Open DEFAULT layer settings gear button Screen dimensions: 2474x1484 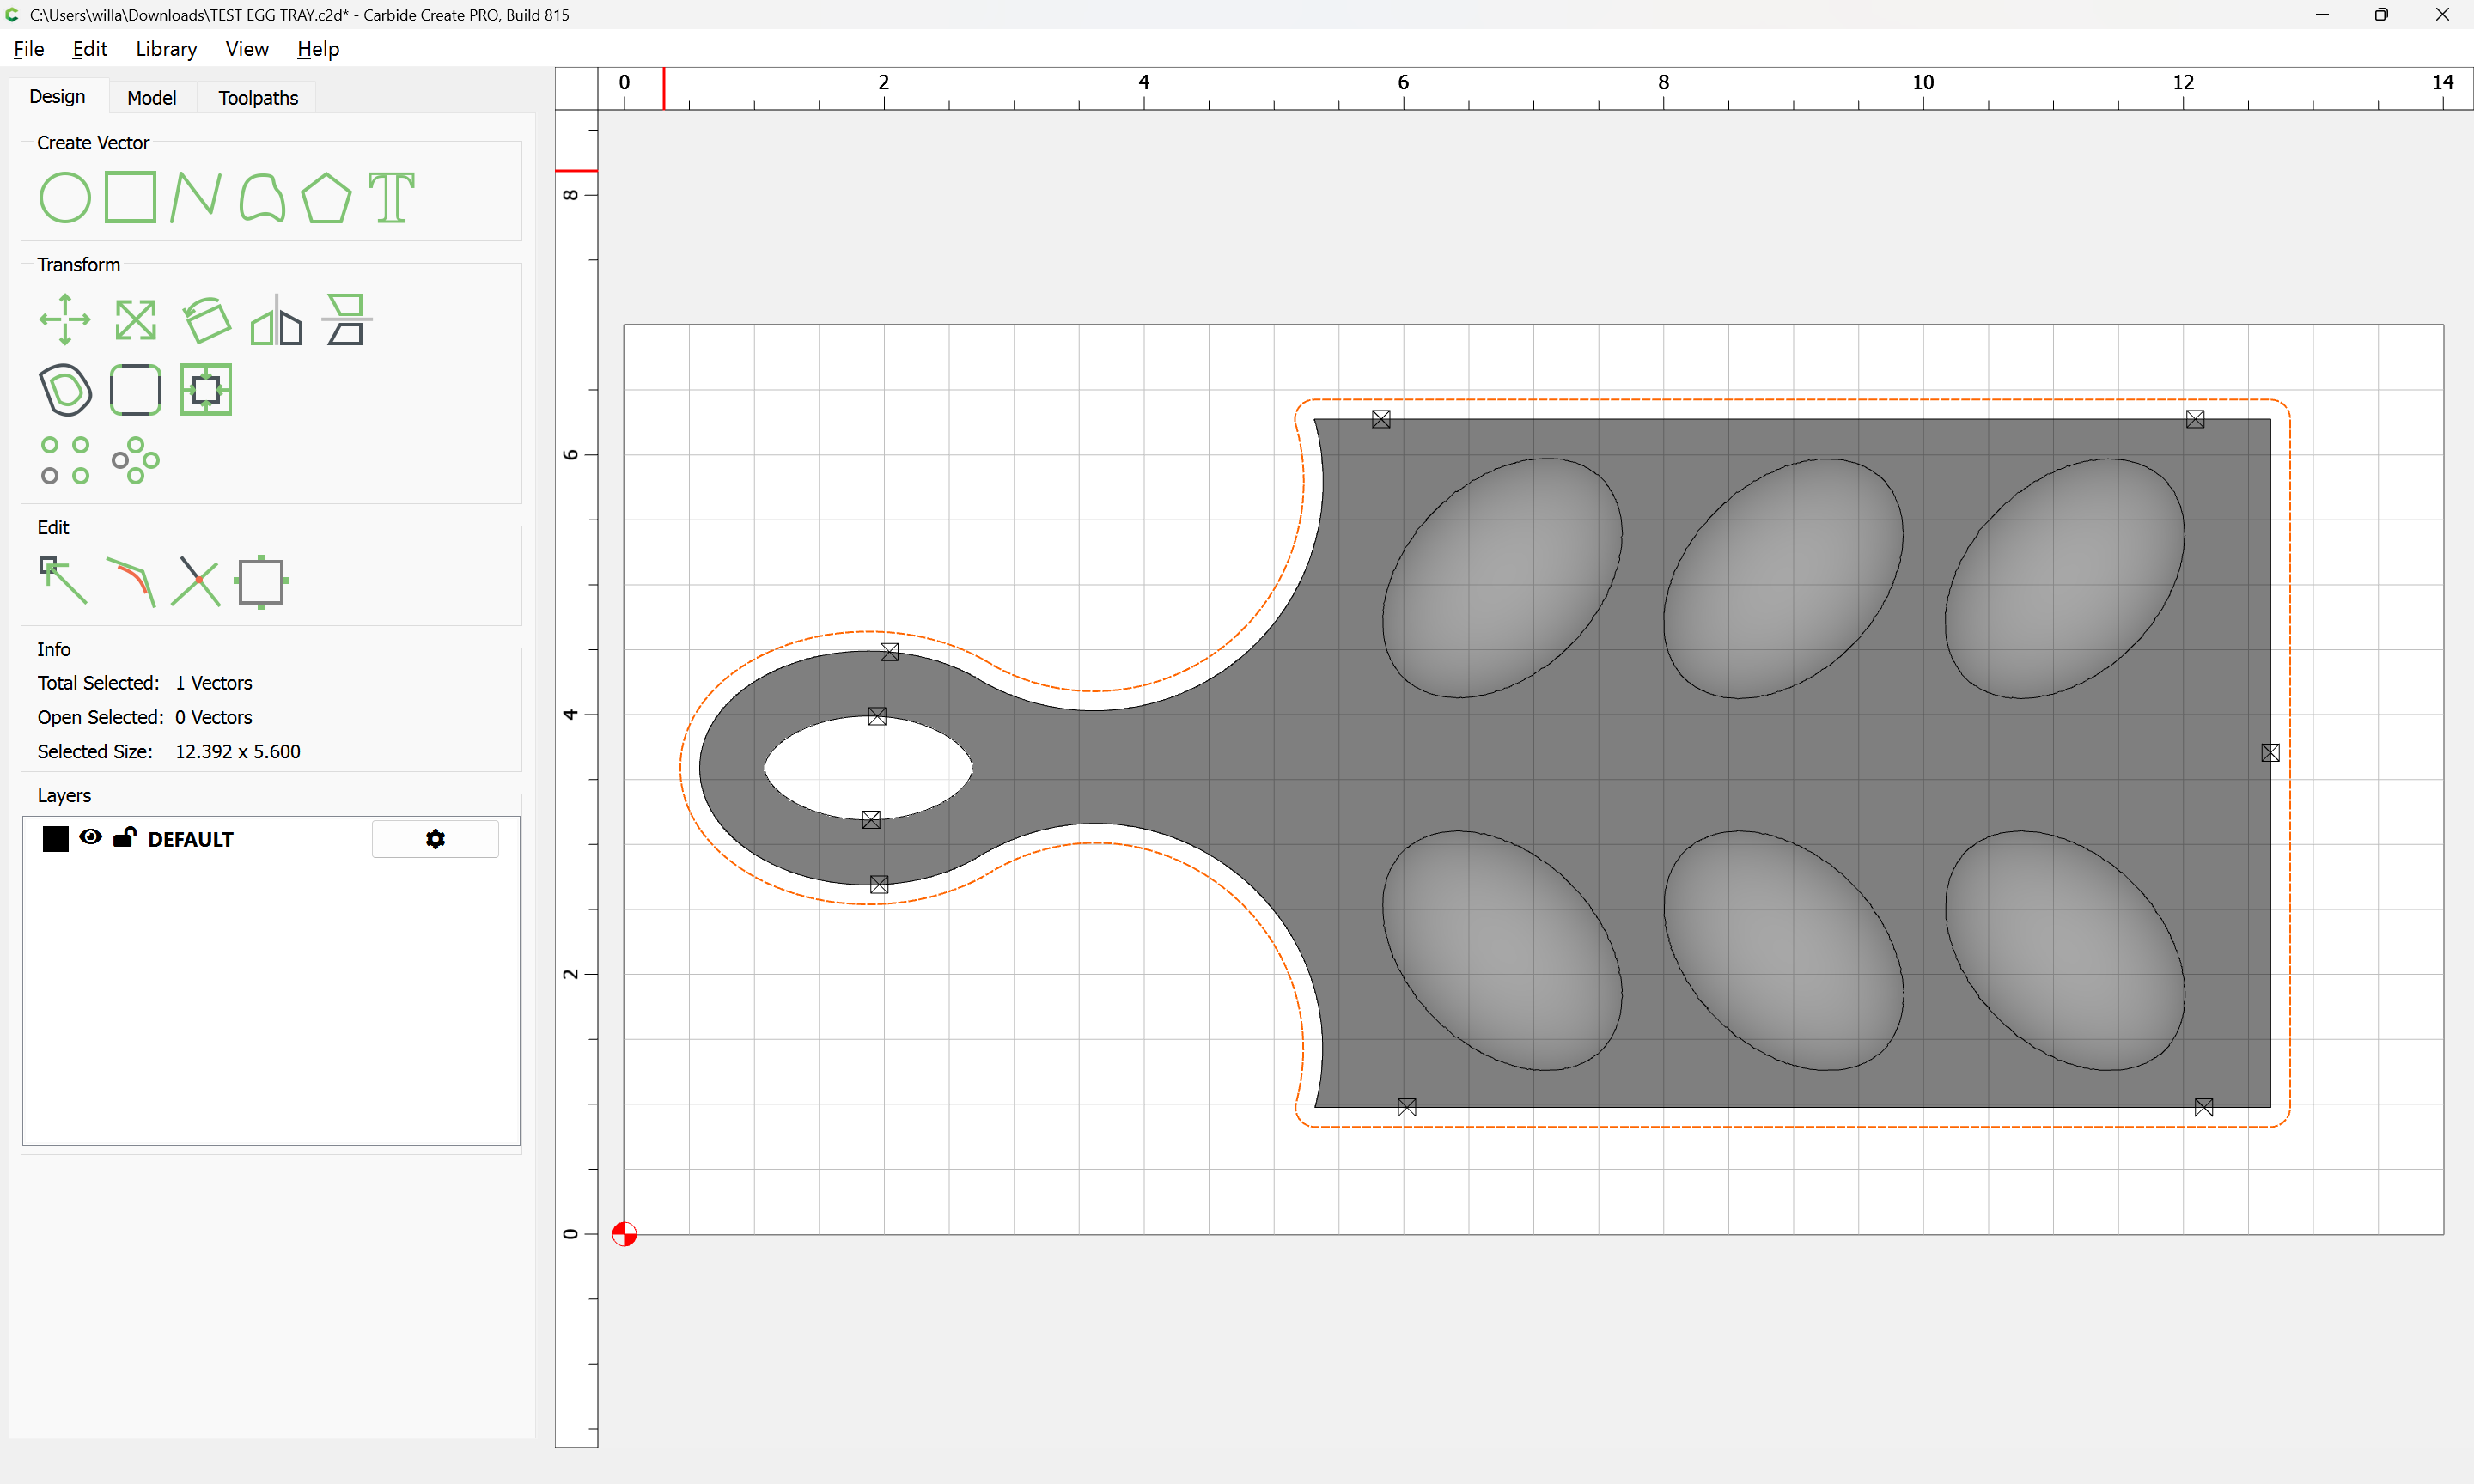[x=435, y=839]
